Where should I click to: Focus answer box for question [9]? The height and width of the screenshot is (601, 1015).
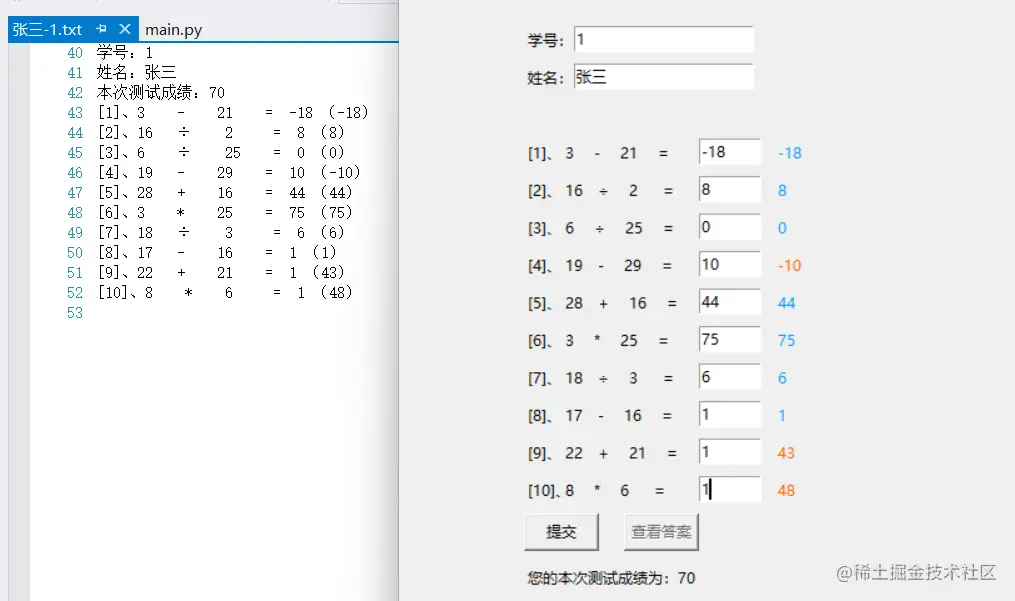pyautogui.click(x=730, y=453)
